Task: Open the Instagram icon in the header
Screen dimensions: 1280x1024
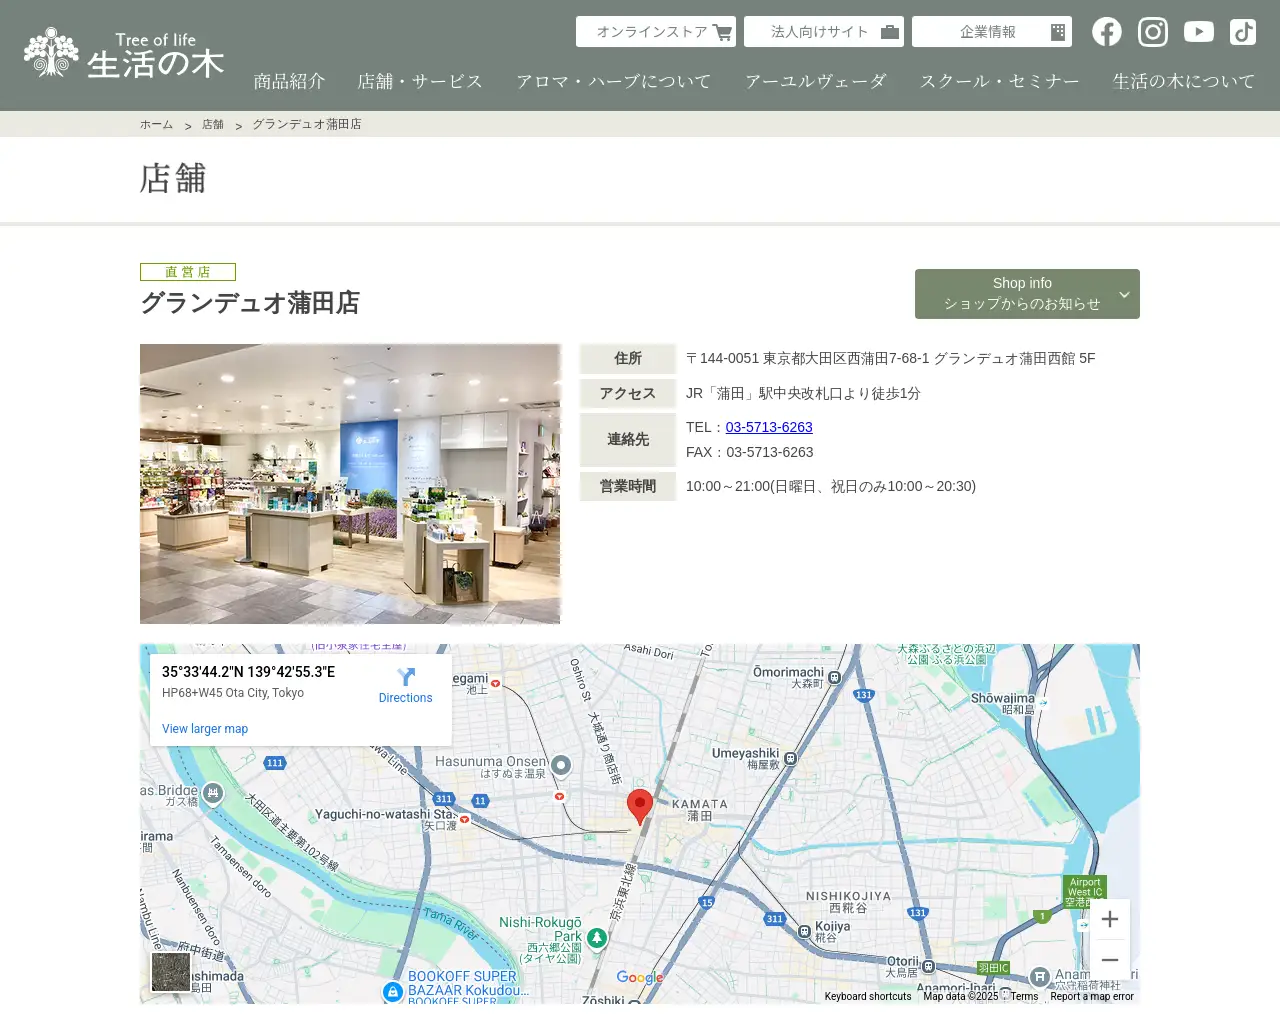Action: (1152, 31)
